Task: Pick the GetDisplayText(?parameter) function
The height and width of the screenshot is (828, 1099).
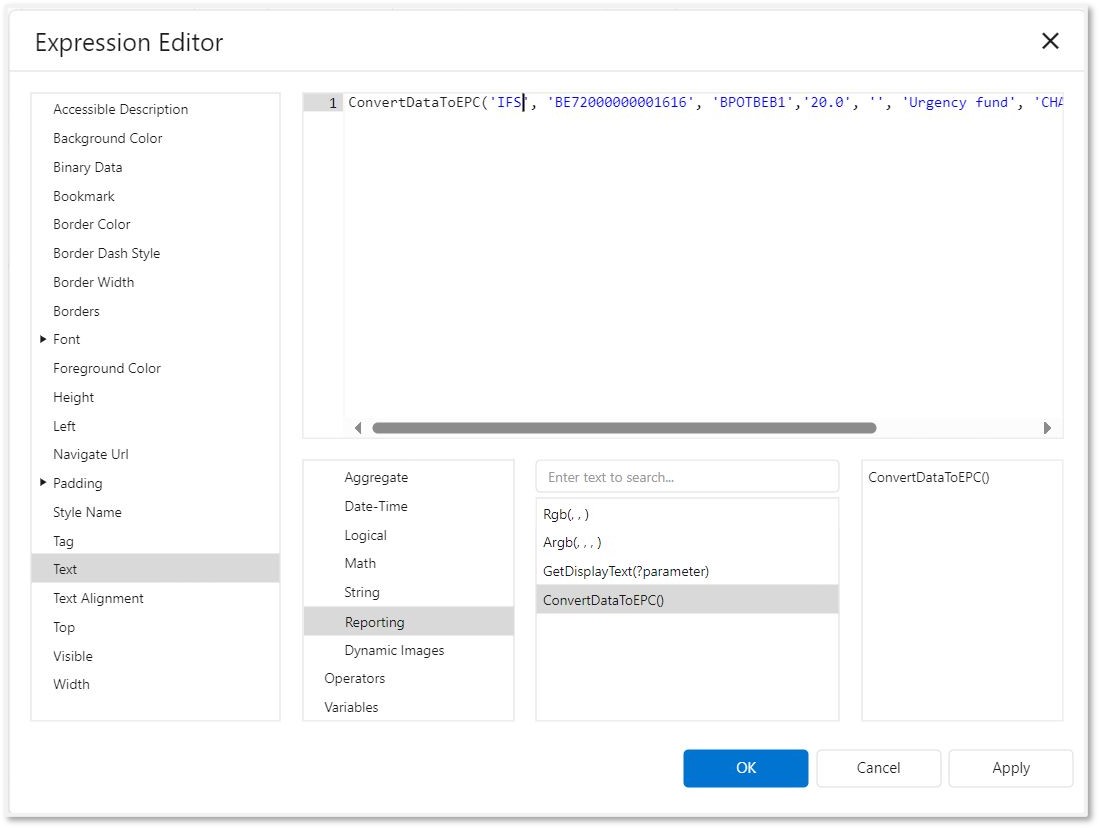Action: point(626,571)
